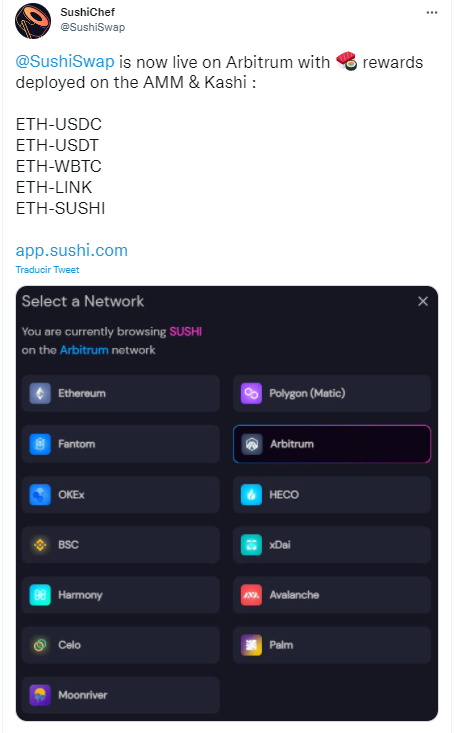Click the OKEx network icon
The width and height of the screenshot is (465, 733).
40,495
